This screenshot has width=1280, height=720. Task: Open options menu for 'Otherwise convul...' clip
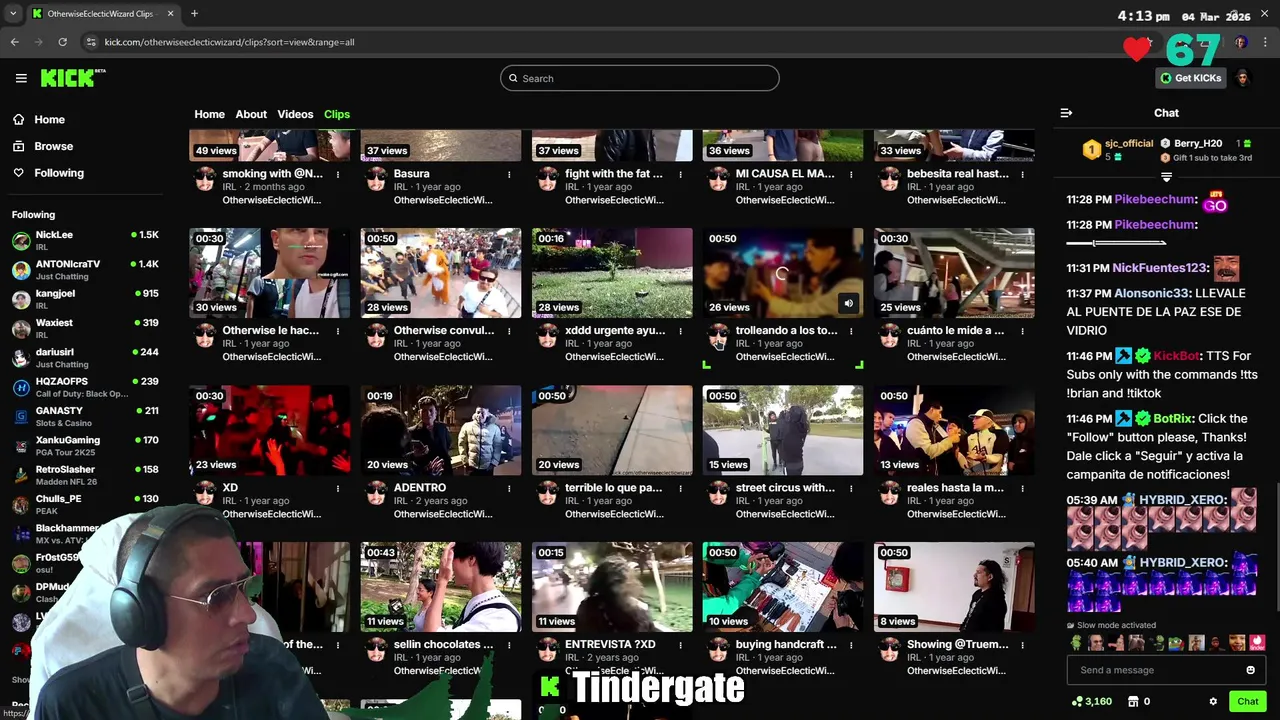[509, 331]
